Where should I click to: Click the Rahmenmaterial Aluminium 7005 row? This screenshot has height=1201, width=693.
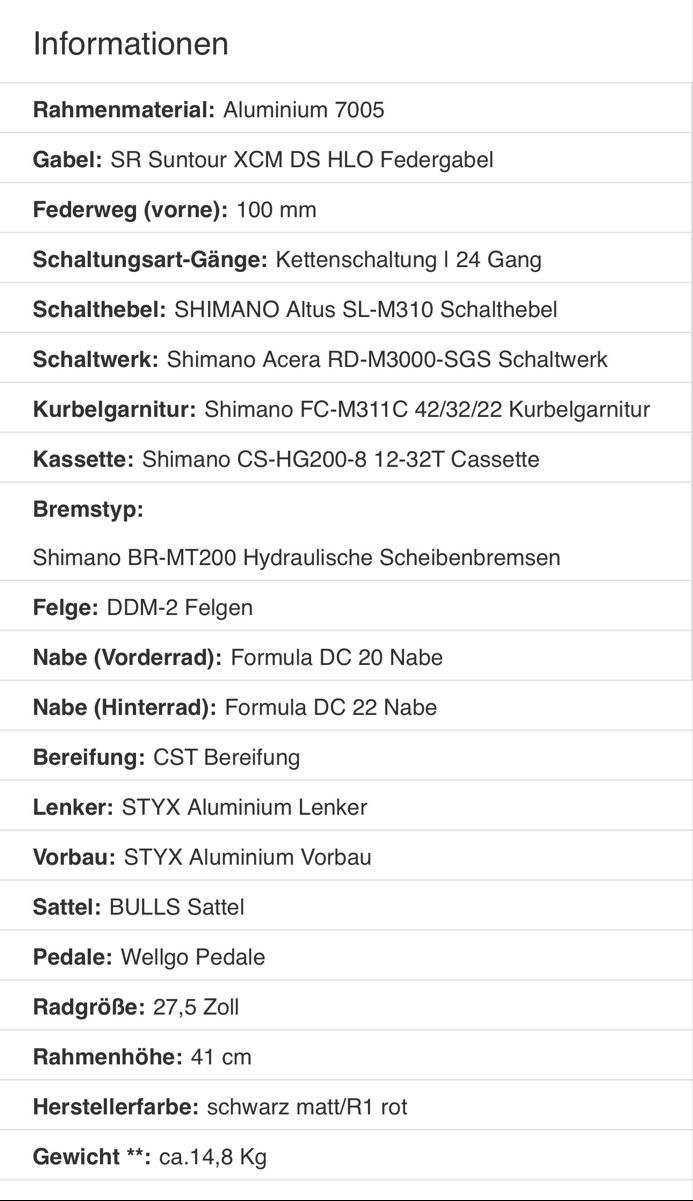(346, 109)
